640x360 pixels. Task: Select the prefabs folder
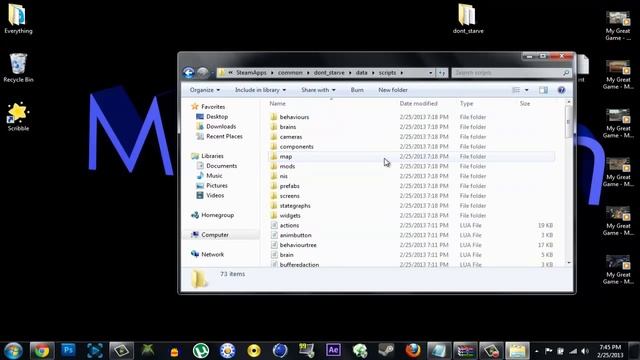tap(289, 186)
